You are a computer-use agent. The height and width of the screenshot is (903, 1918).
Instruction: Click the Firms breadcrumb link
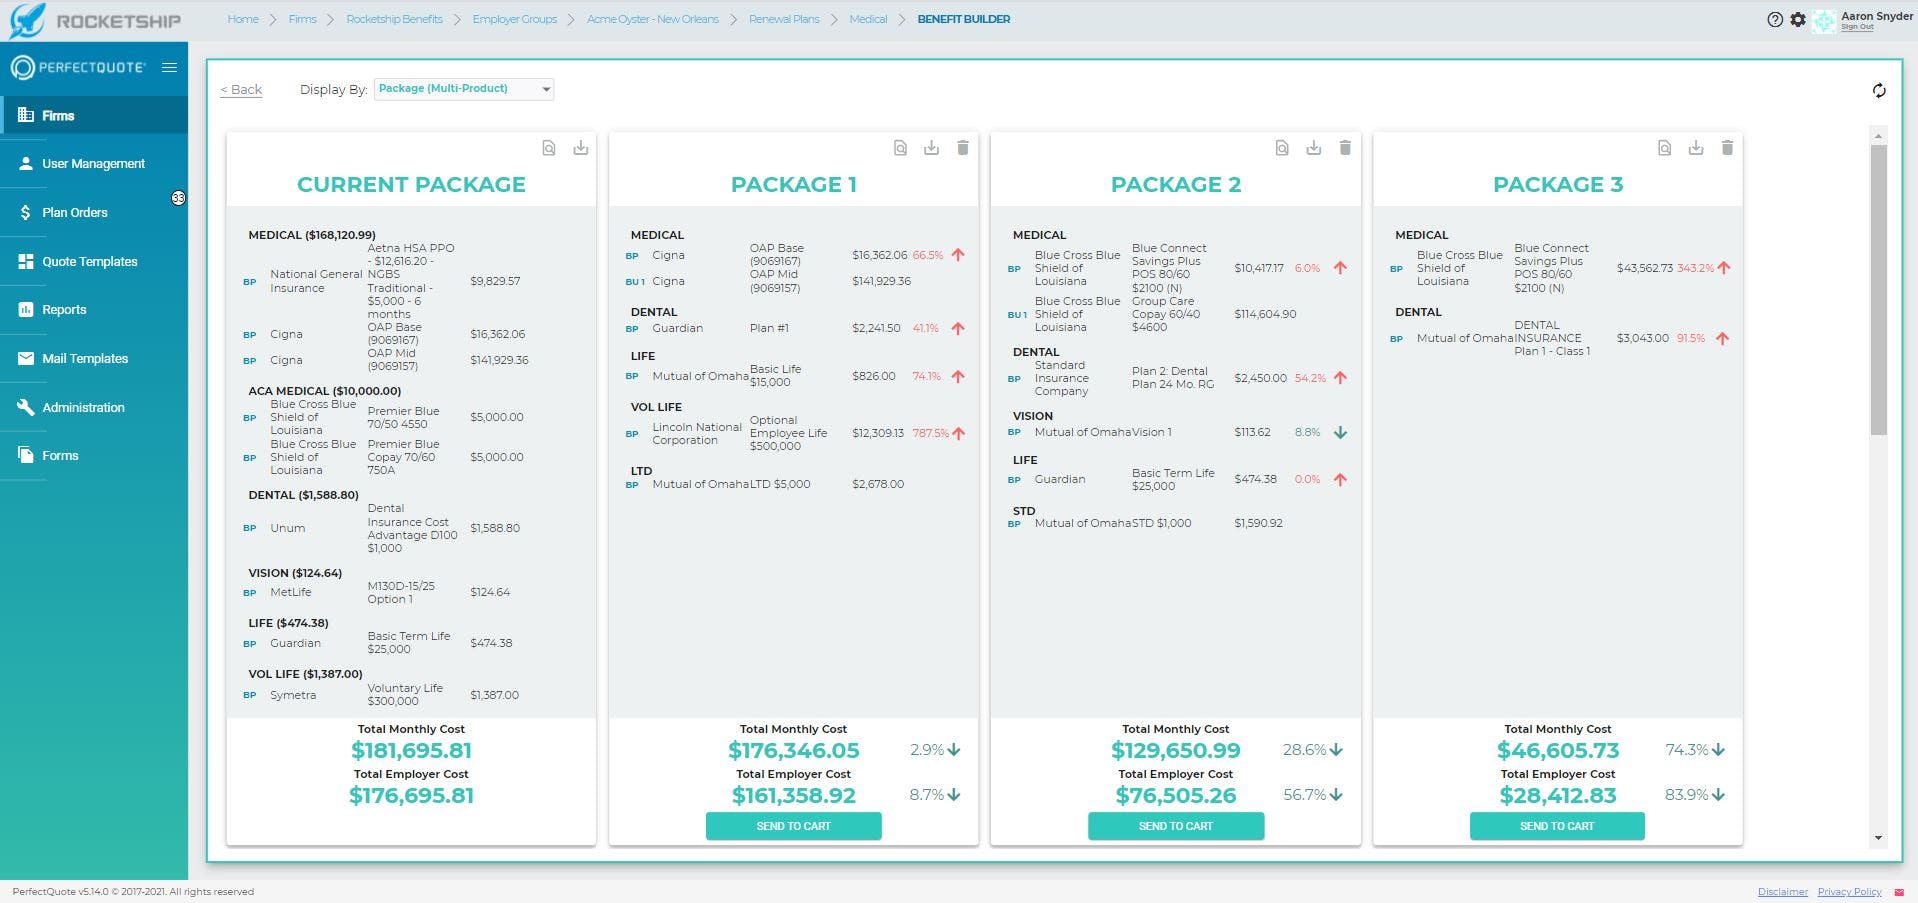(302, 19)
